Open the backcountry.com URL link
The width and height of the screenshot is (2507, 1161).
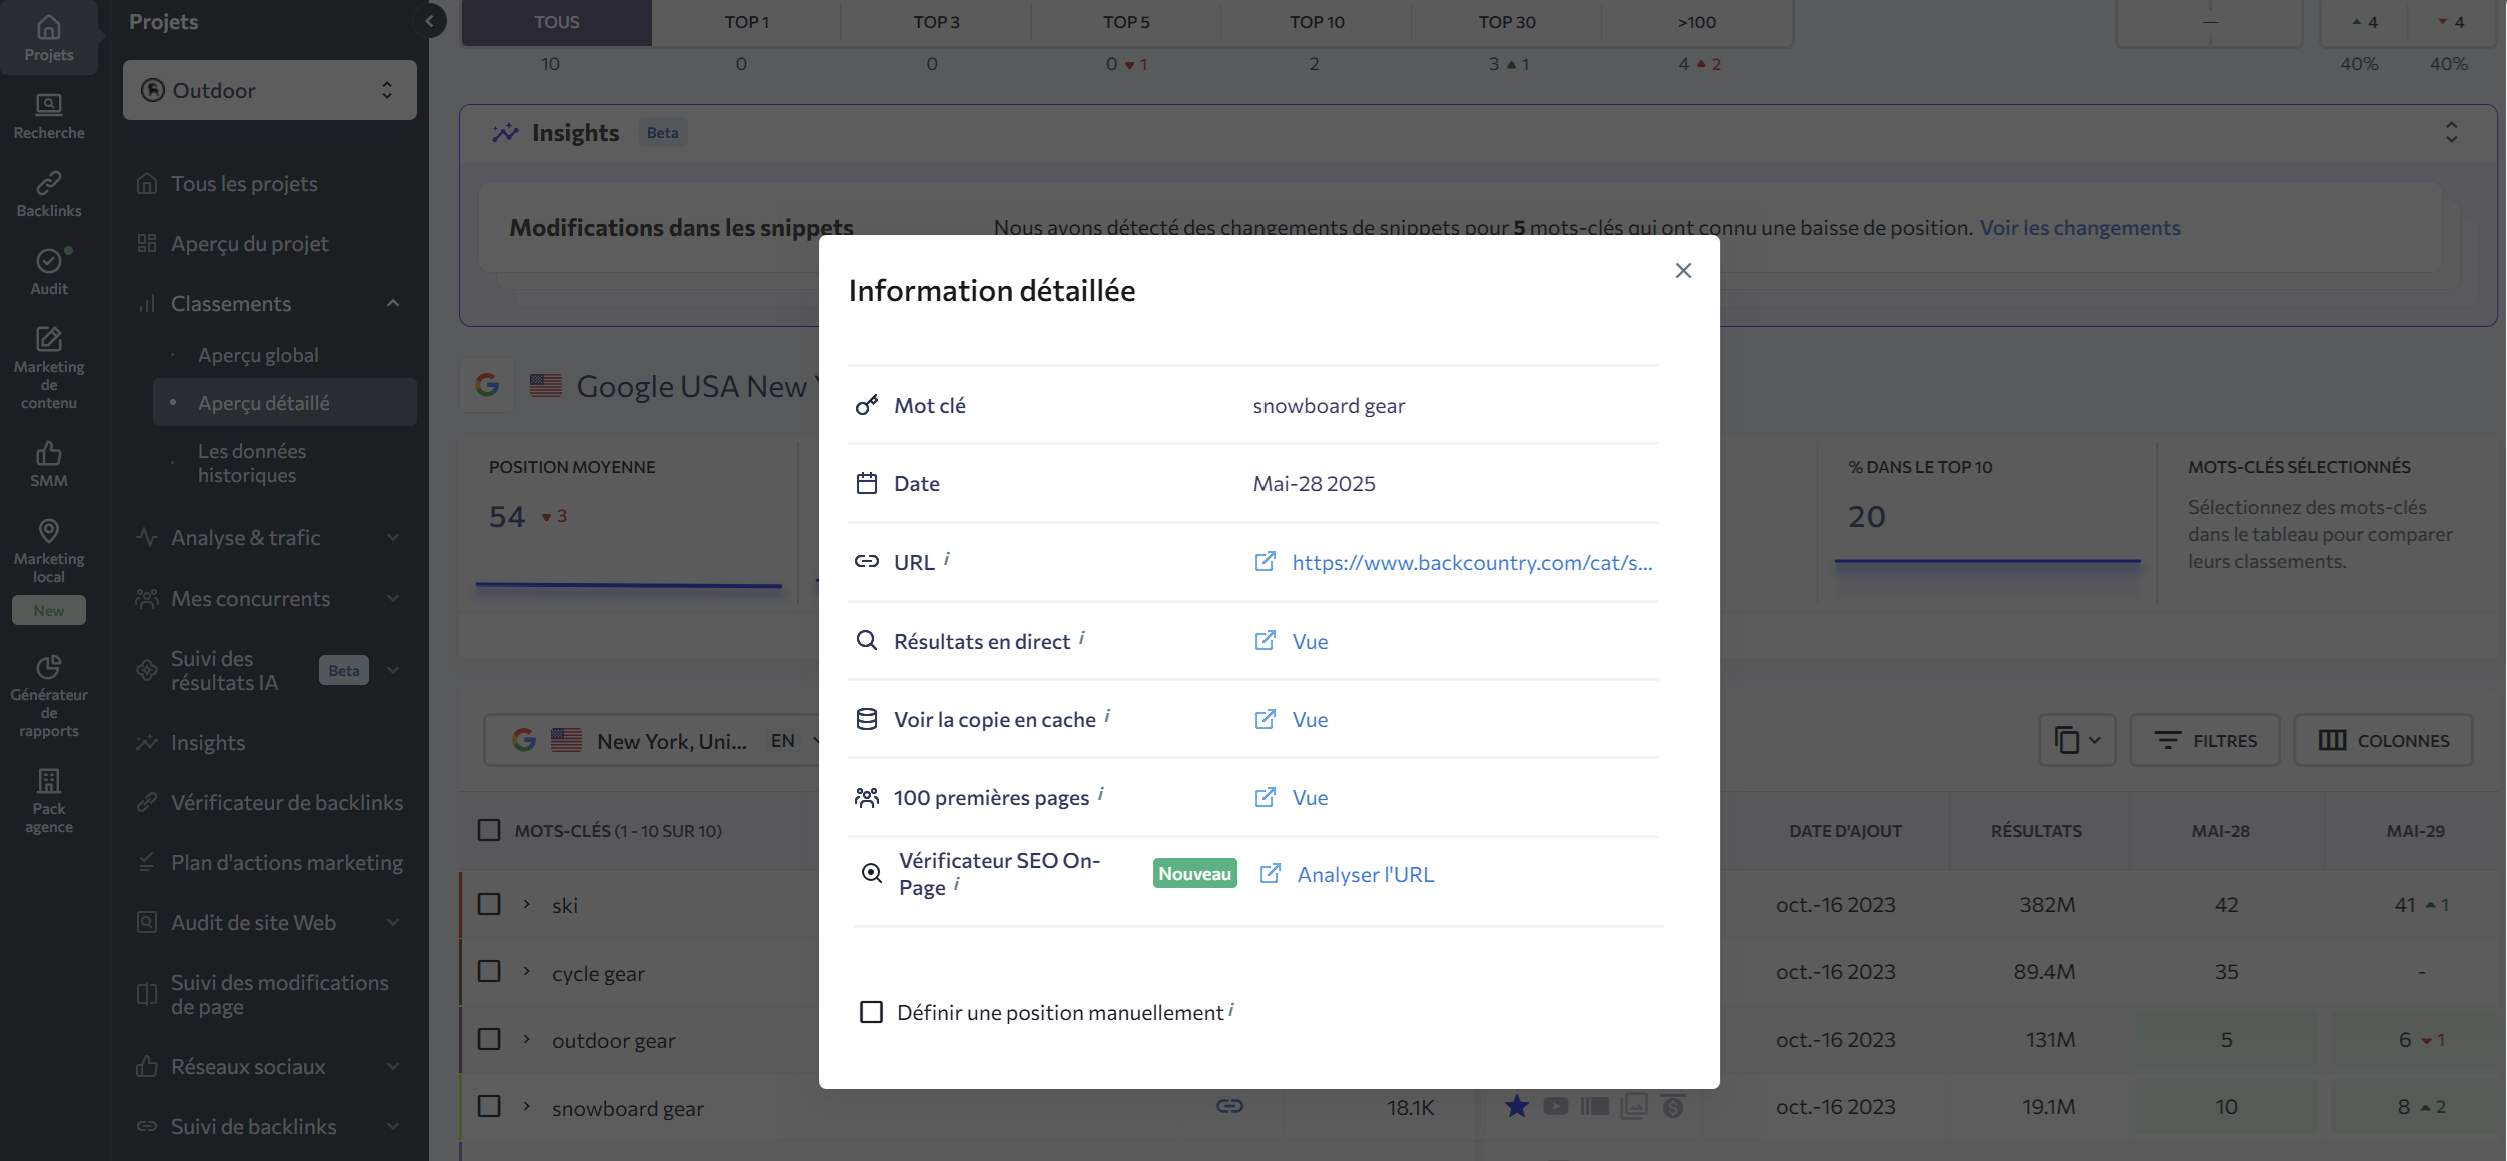pos(1471,562)
